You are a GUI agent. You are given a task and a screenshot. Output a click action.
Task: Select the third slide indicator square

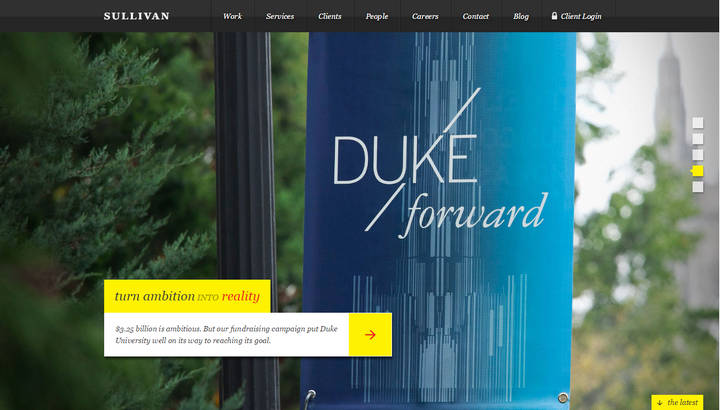(698, 155)
